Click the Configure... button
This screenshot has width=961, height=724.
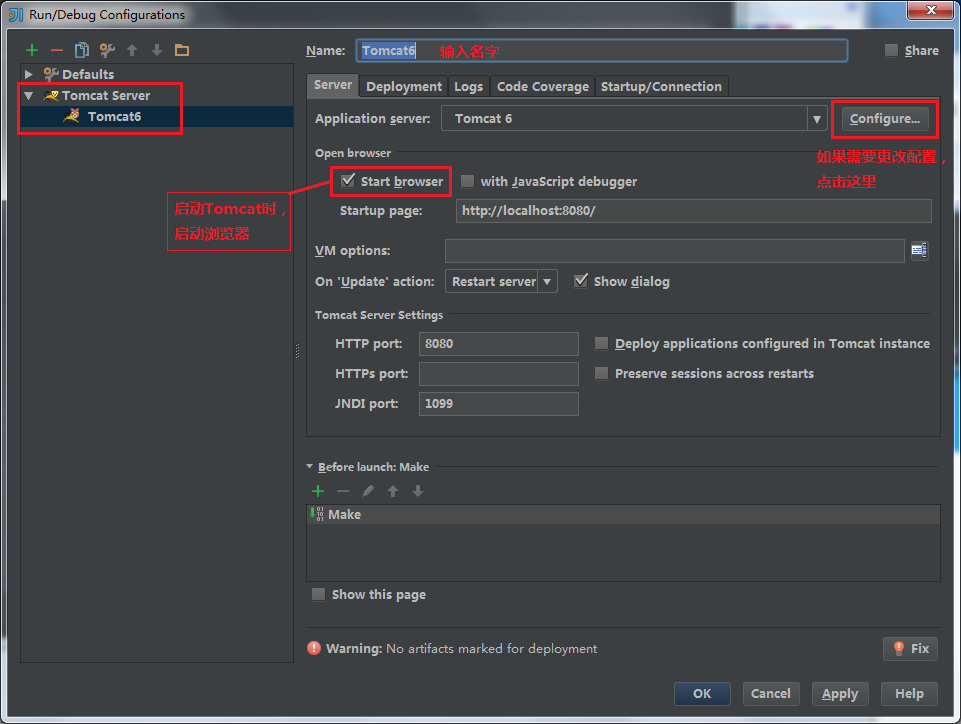[x=884, y=118]
